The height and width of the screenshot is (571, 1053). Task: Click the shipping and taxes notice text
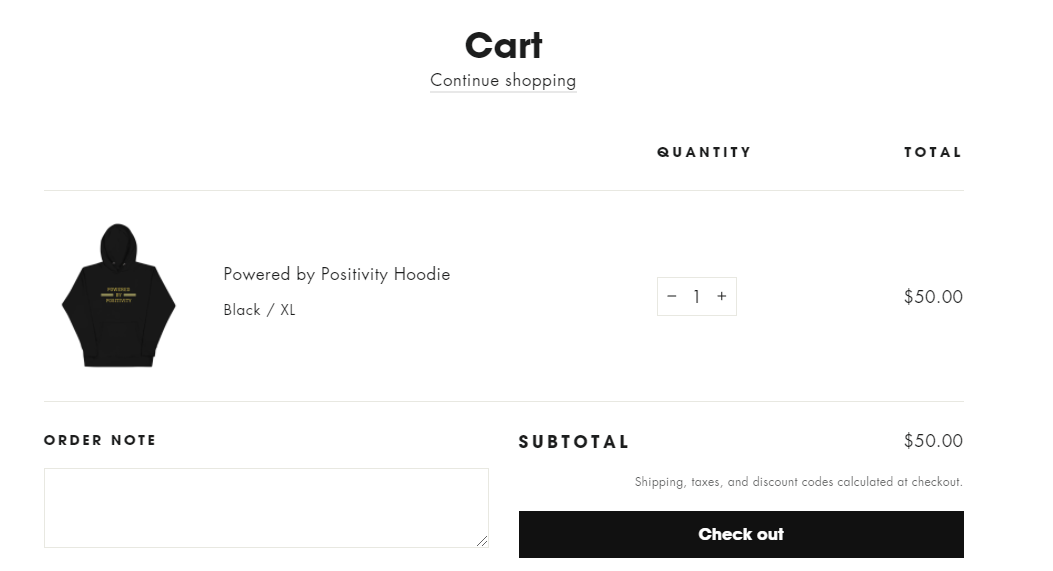(798, 482)
